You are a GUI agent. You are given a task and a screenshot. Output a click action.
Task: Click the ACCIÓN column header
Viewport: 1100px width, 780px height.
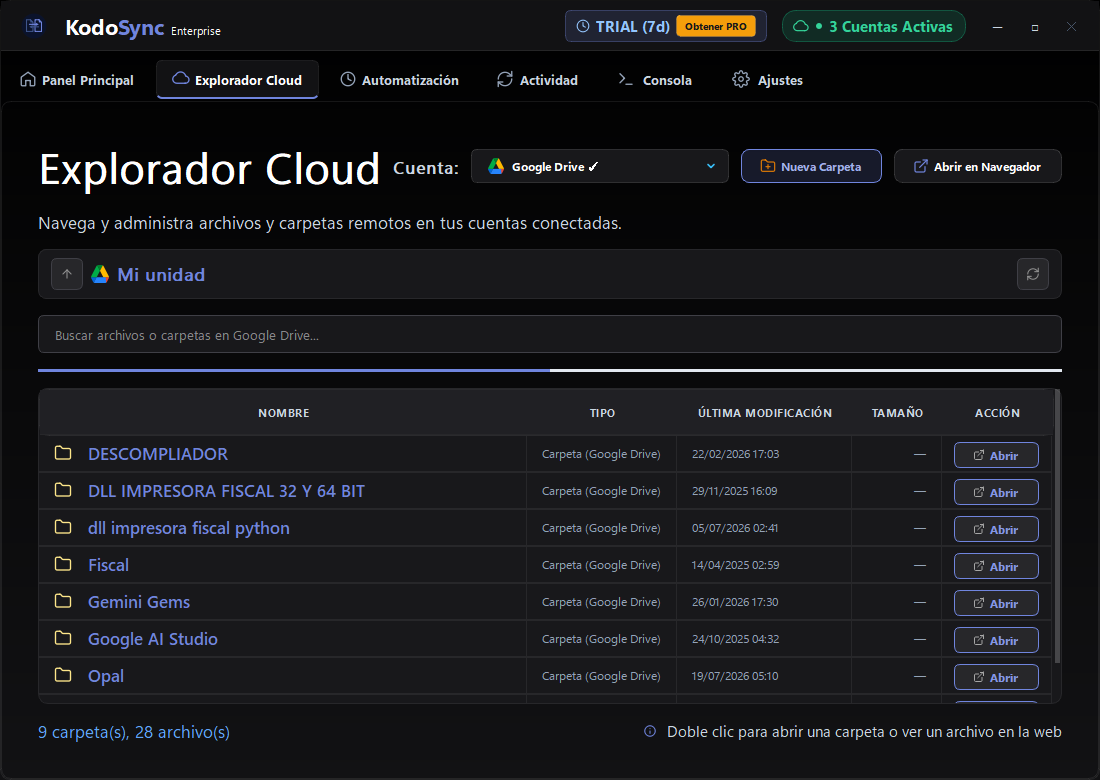(997, 413)
